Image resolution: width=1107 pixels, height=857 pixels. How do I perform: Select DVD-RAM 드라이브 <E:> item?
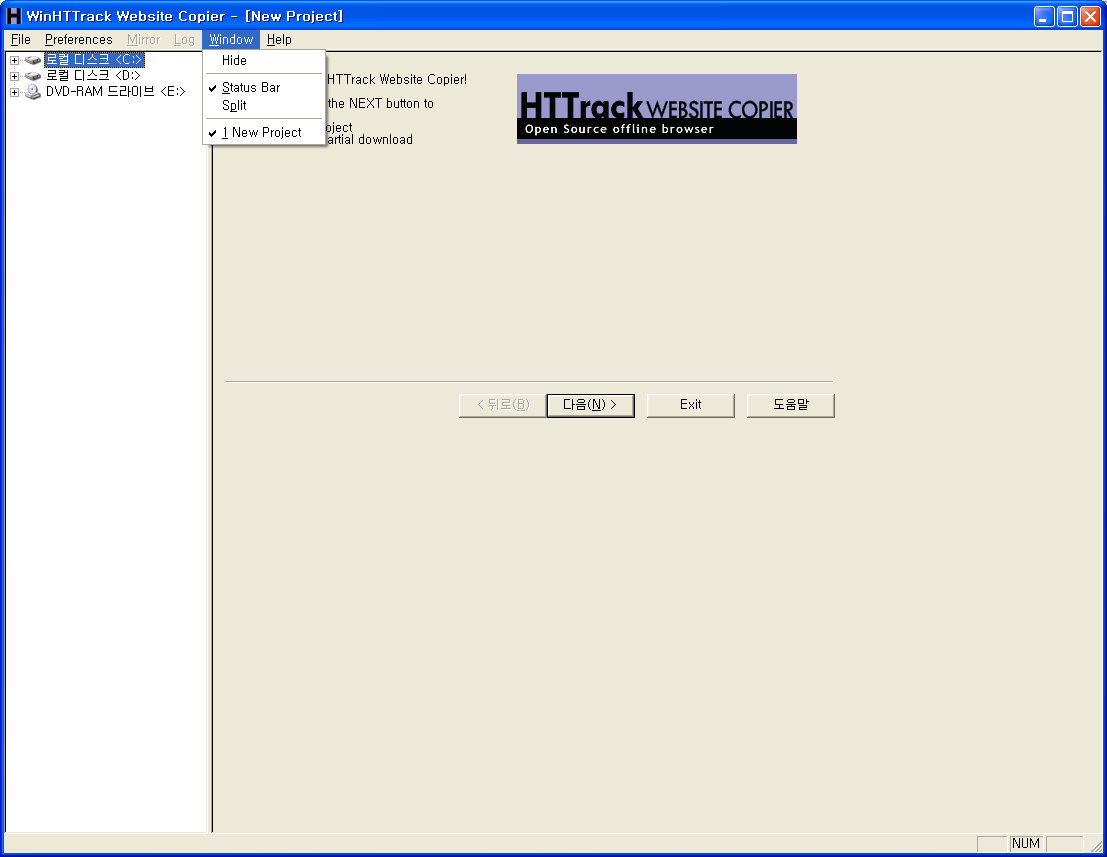click(116, 92)
